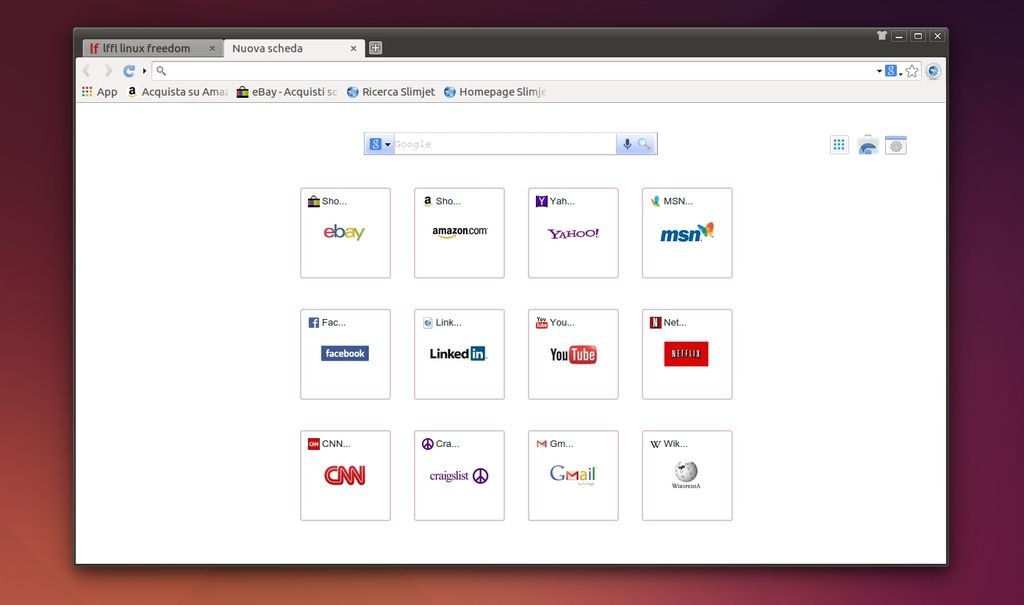The height and width of the screenshot is (605, 1024).
Task: Switch to the lffl linux freedom tab
Action: click(x=146, y=48)
